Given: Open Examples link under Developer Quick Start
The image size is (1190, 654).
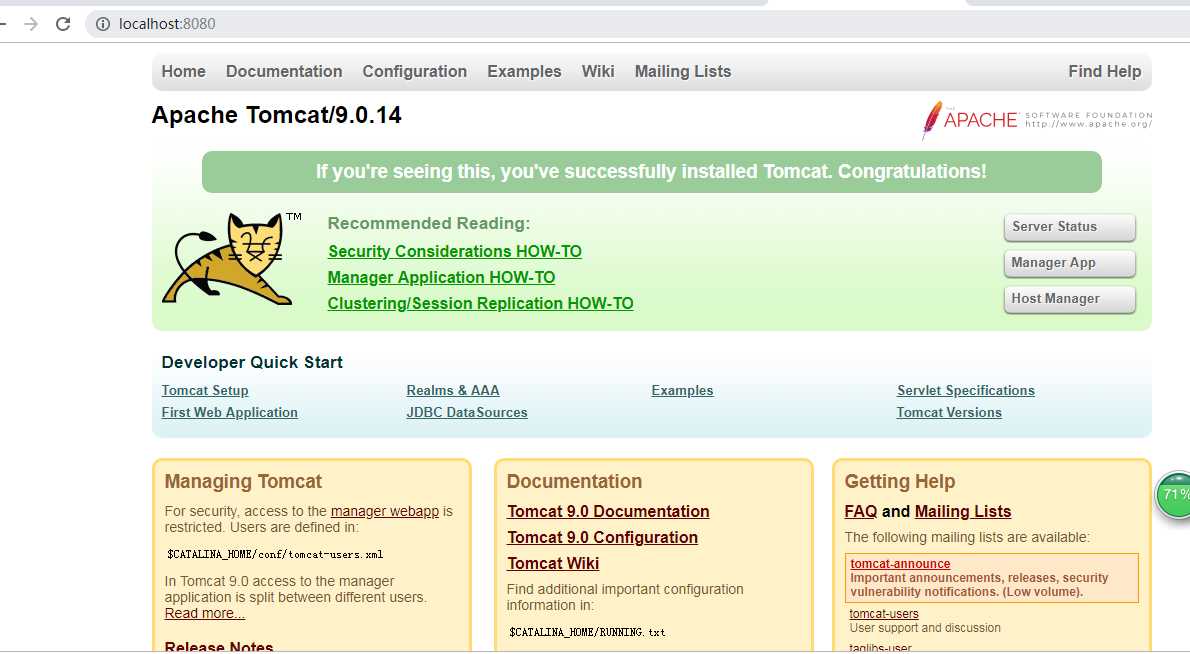Looking at the screenshot, I should (682, 390).
